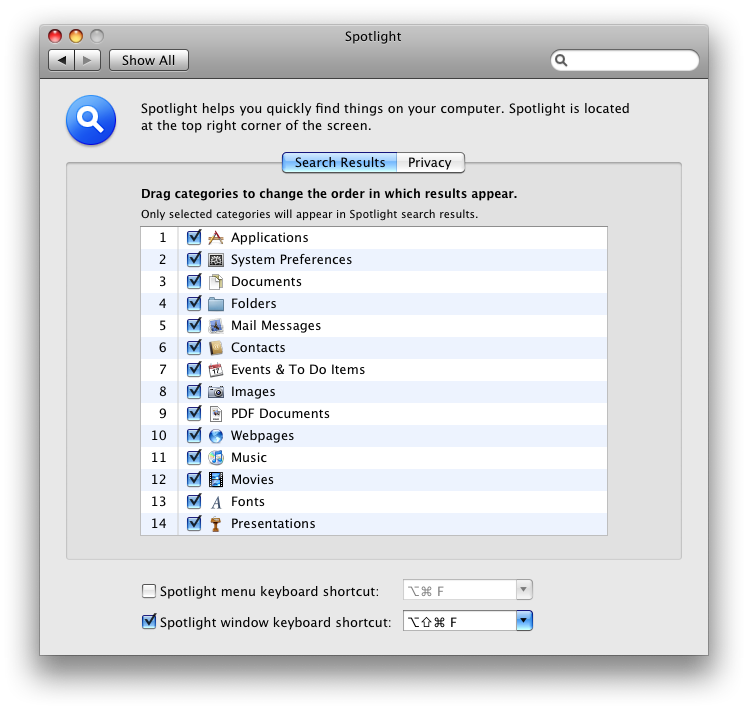Click the large blue Spotlight magnifier icon
748x710 pixels.
tap(91, 121)
